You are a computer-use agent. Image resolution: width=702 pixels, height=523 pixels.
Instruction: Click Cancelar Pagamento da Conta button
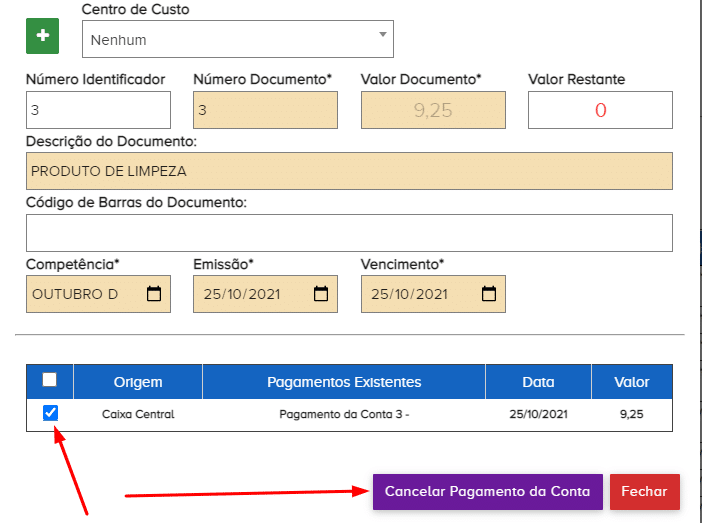point(487,492)
